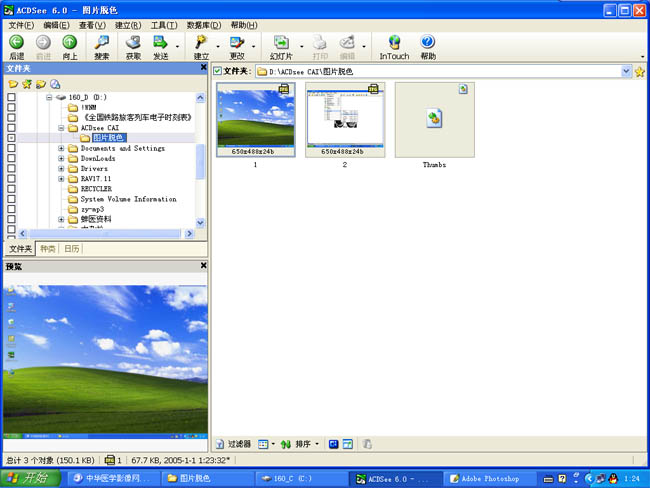The width and height of the screenshot is (650, 488).
Task: Click the folder tree horizontal scrollbar
Action: pyautogui.click(x=106, y=234)
